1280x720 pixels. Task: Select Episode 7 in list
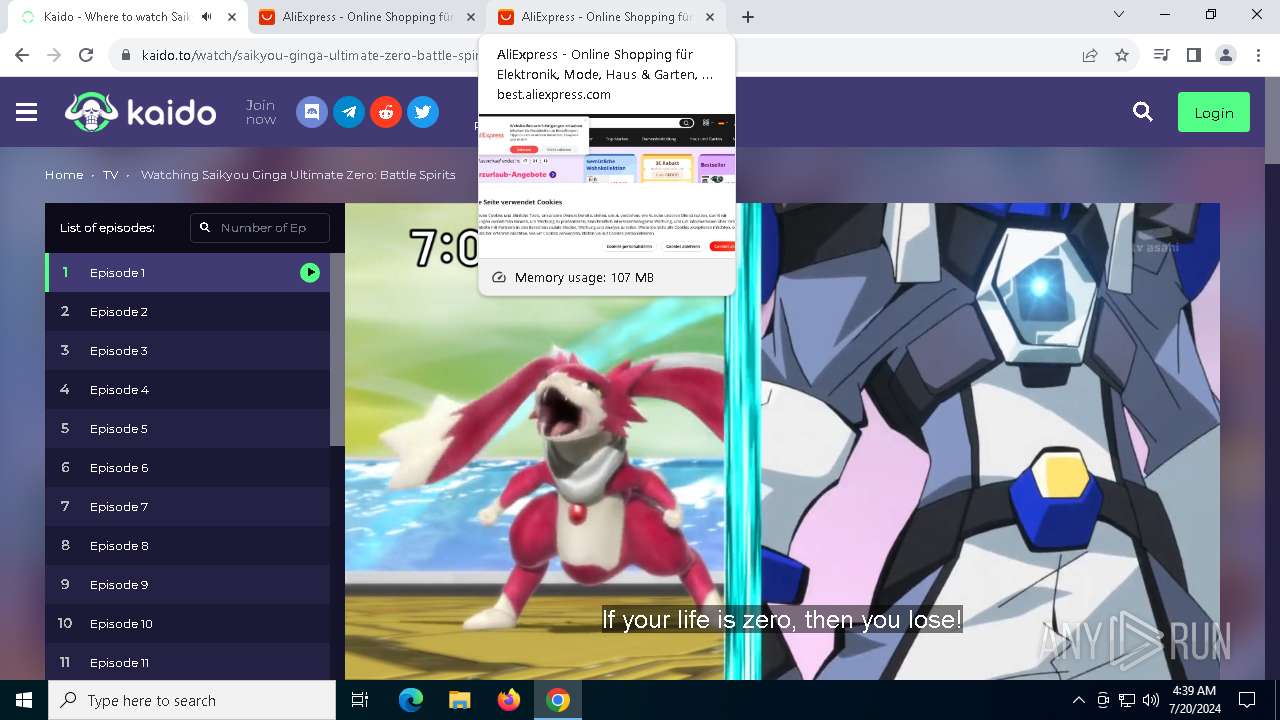[187, 506]
